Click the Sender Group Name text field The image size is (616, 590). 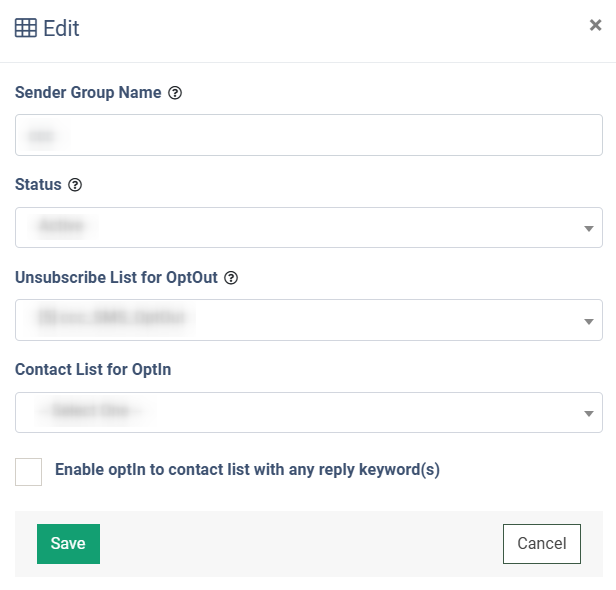tap(308, 135)
